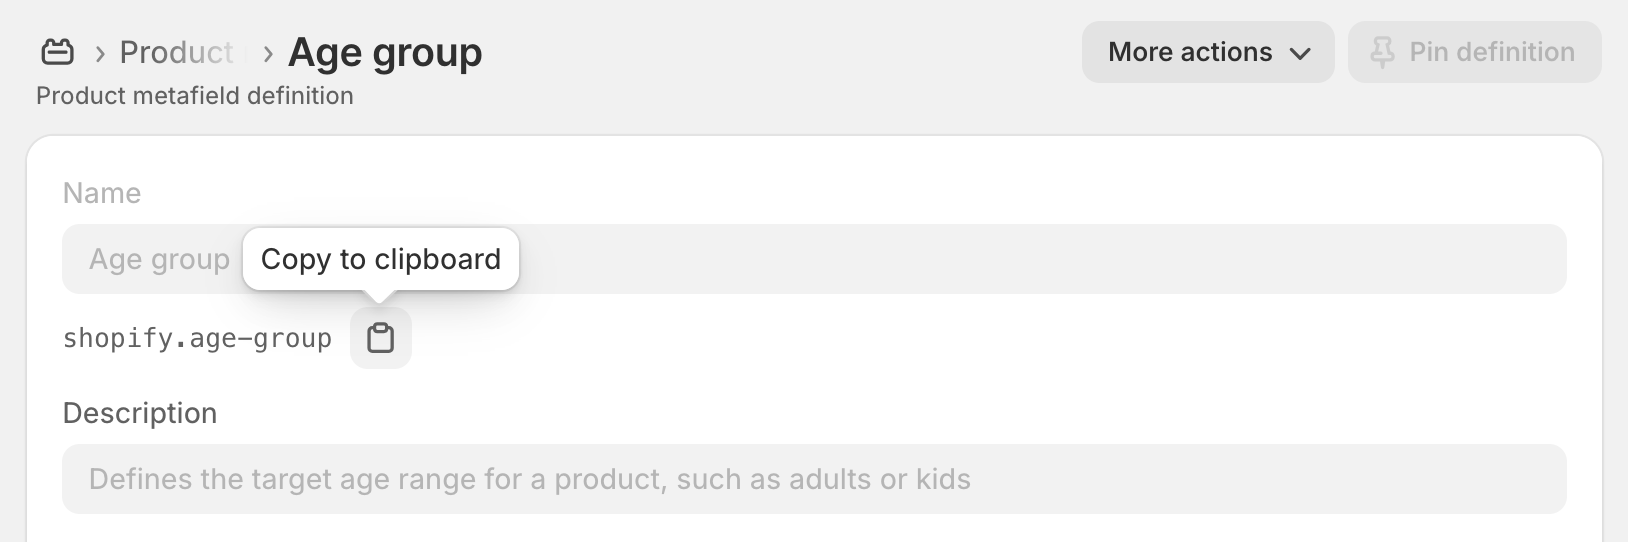Focus the Name field containing Age group

(x=814, y=259)
